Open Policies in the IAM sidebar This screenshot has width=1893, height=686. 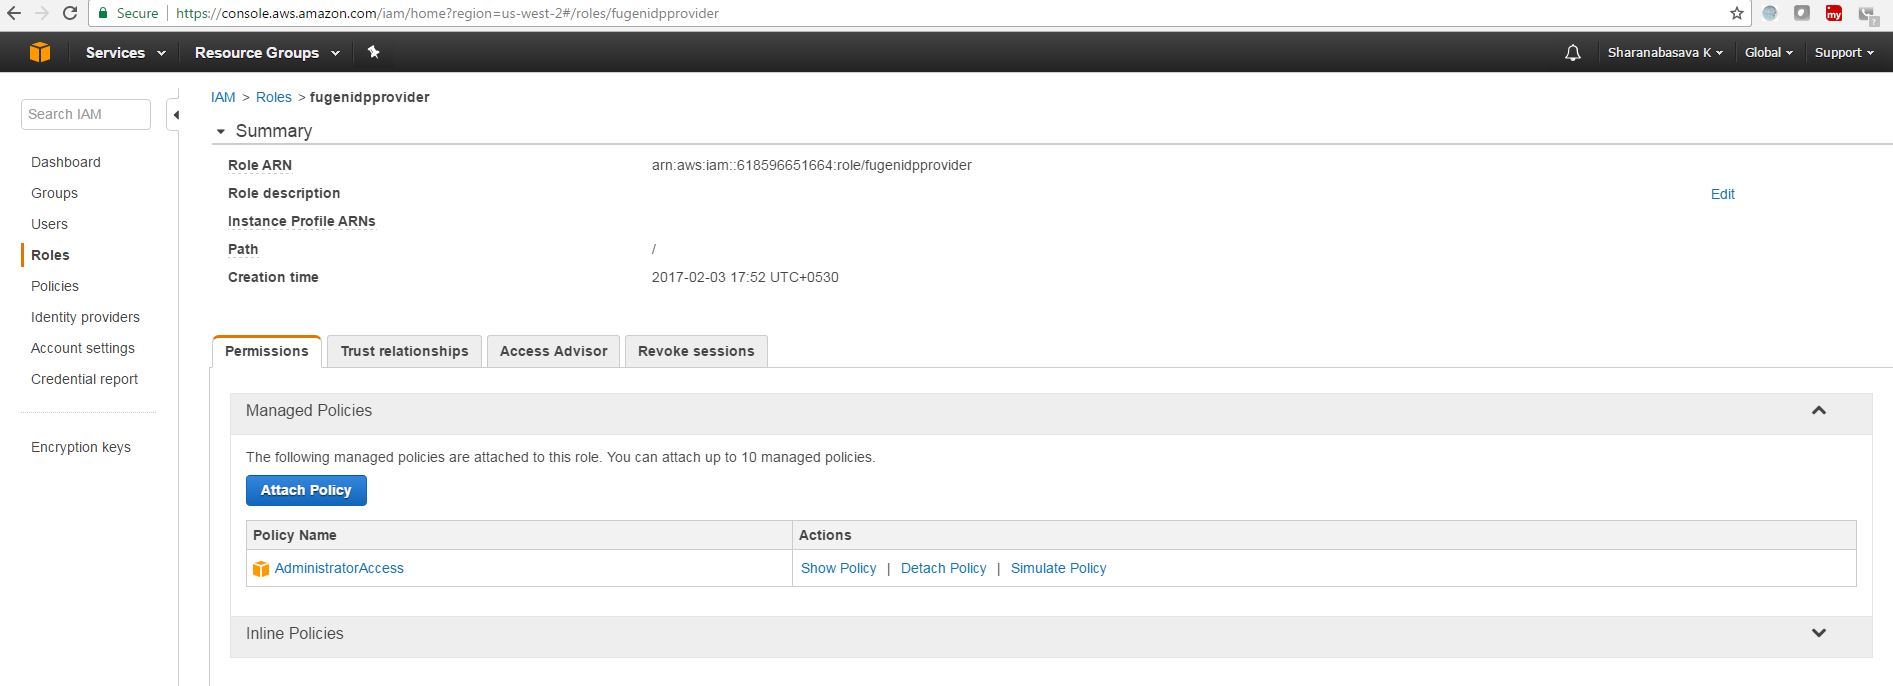[55, 286]
